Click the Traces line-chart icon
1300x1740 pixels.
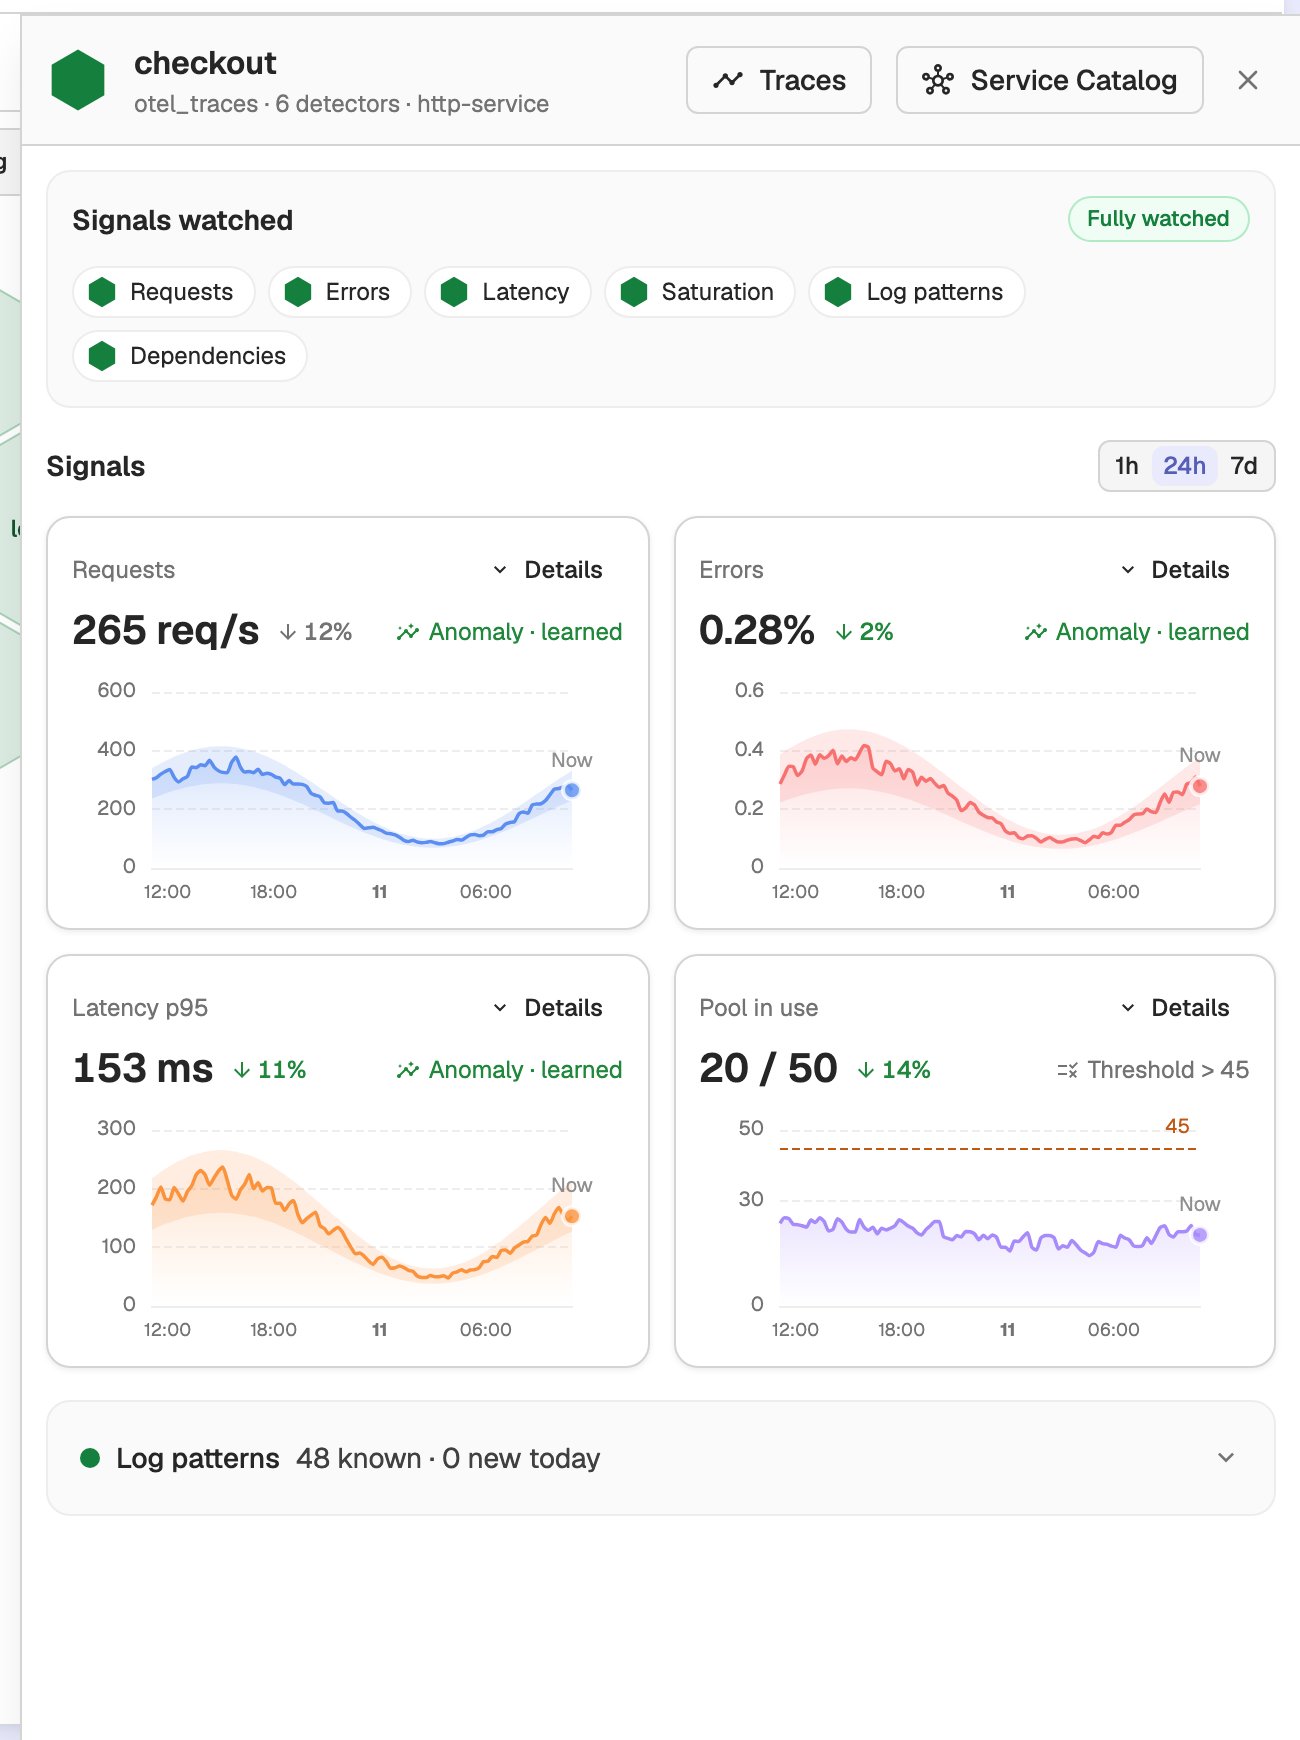point(728,80)
